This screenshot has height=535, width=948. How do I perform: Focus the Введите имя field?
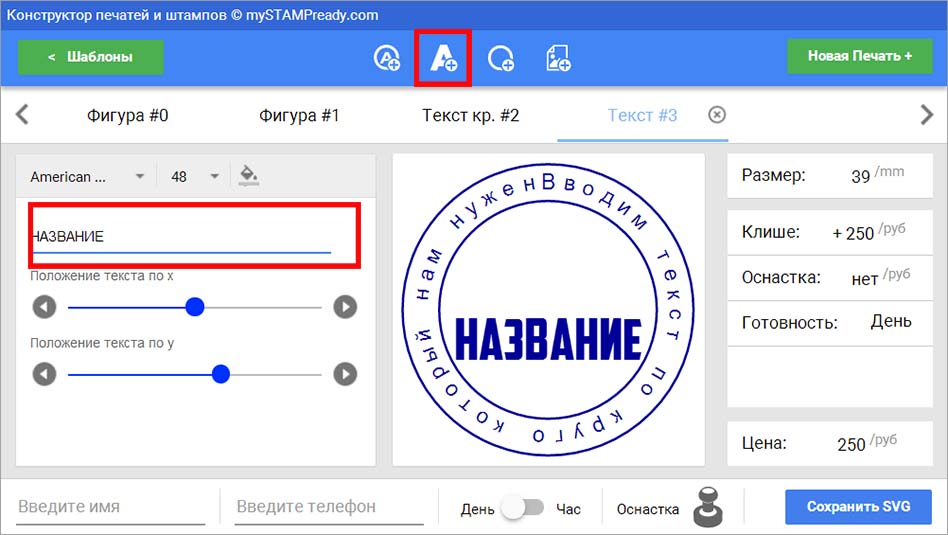(x=111, y=507)
